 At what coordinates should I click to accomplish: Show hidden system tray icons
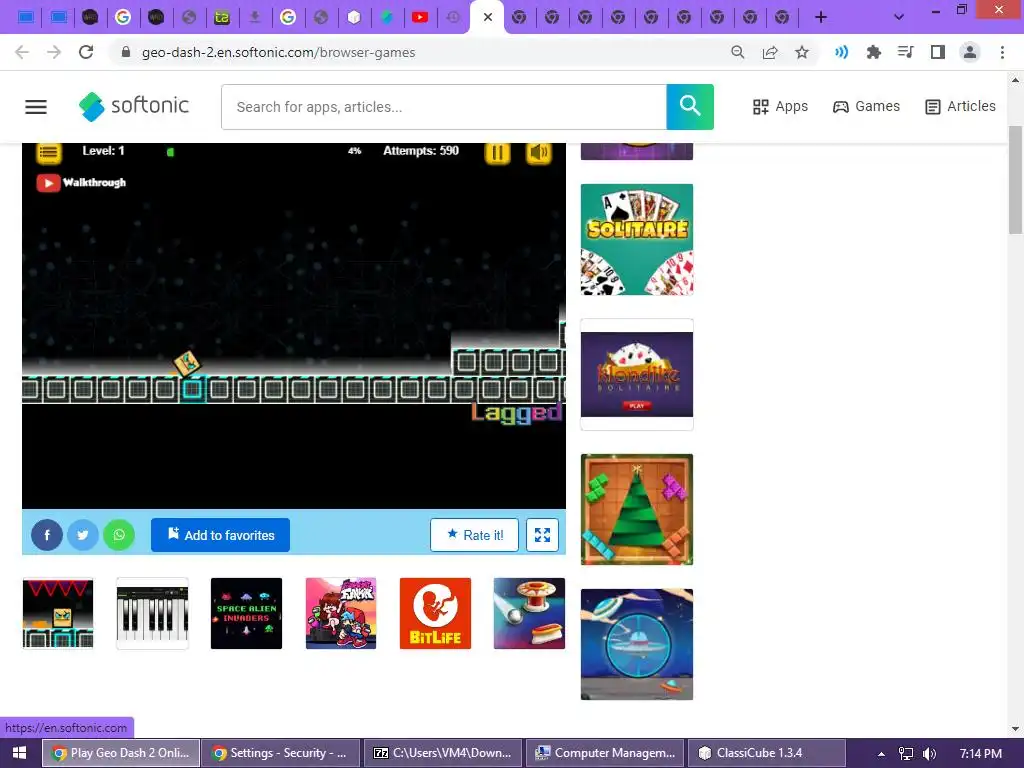point(881,754)
